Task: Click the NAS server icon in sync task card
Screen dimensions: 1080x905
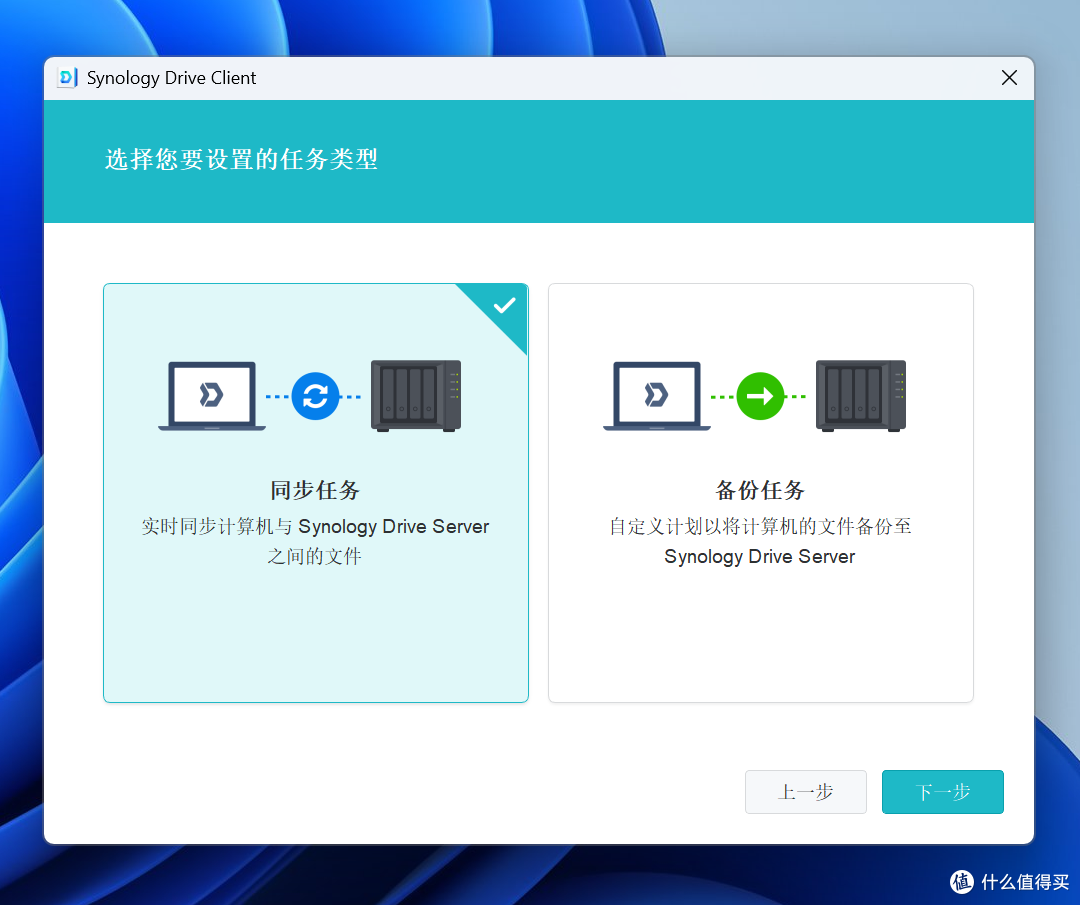Action: point(416,396)
